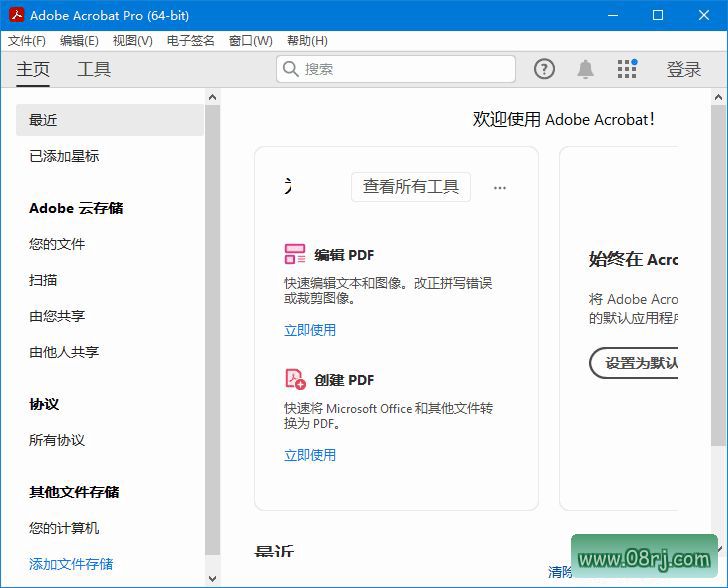Click 添加文件存储 link in sidebar
The image size is (728, 588).
point(71,564)
